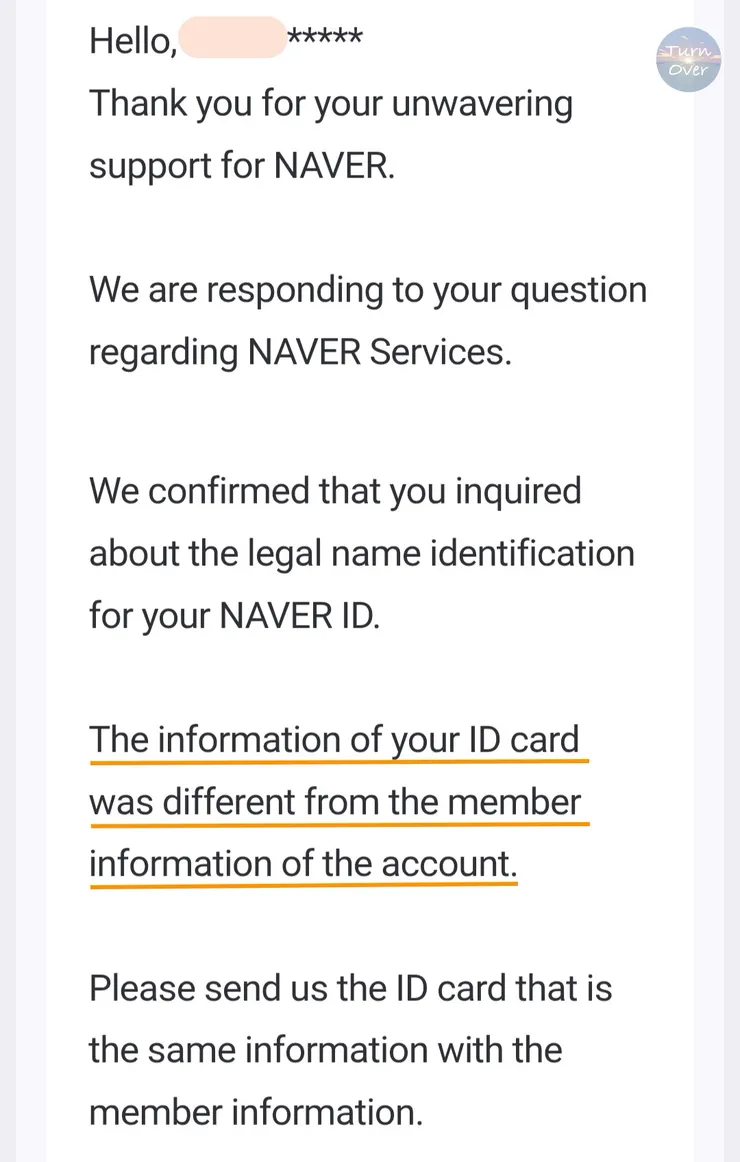
Task: Click the Turn Over watermark badge
Action: click(688, 60)
